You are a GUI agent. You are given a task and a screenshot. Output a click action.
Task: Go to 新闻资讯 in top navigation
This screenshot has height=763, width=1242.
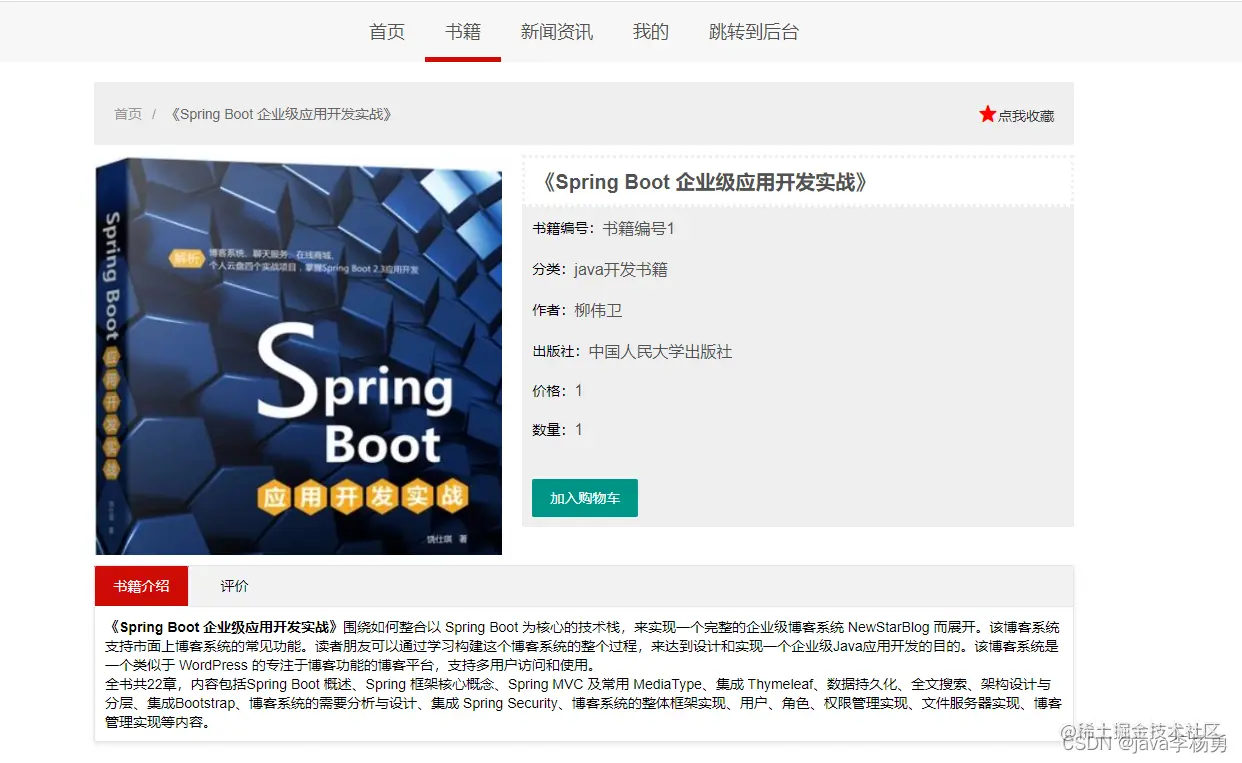pyautogui.click(x=557, y=32)
